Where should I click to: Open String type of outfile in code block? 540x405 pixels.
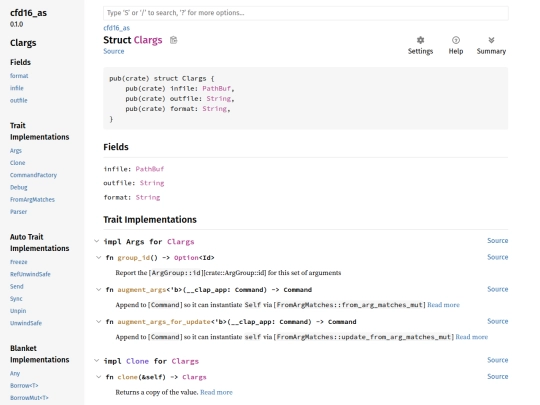point(218,99)
